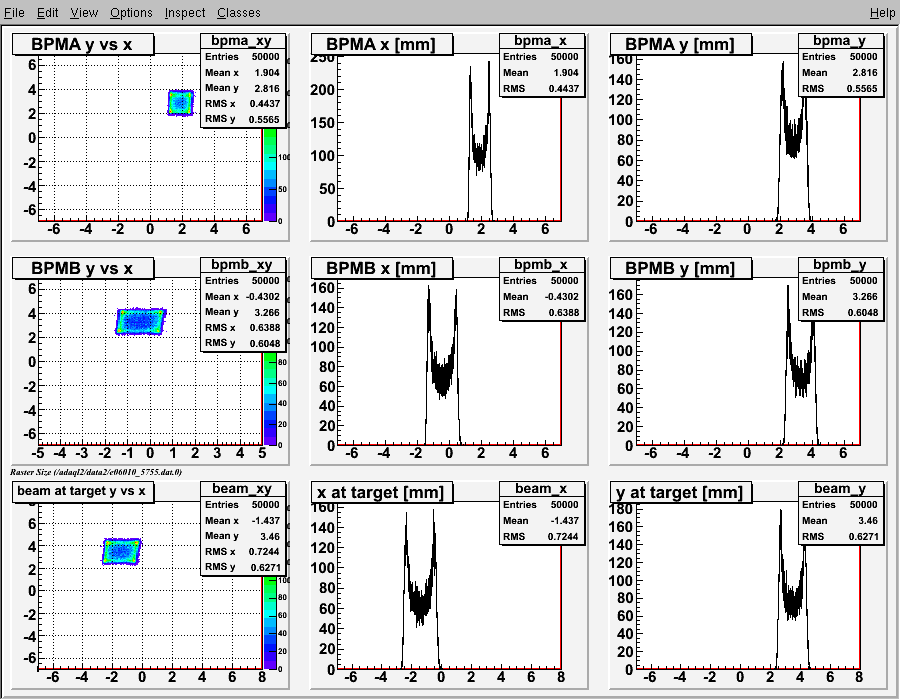This screenshot has width=900, height=700.
Task: Select the 'BPMB y [mm]' plot title
Action: tap(680, 269)
